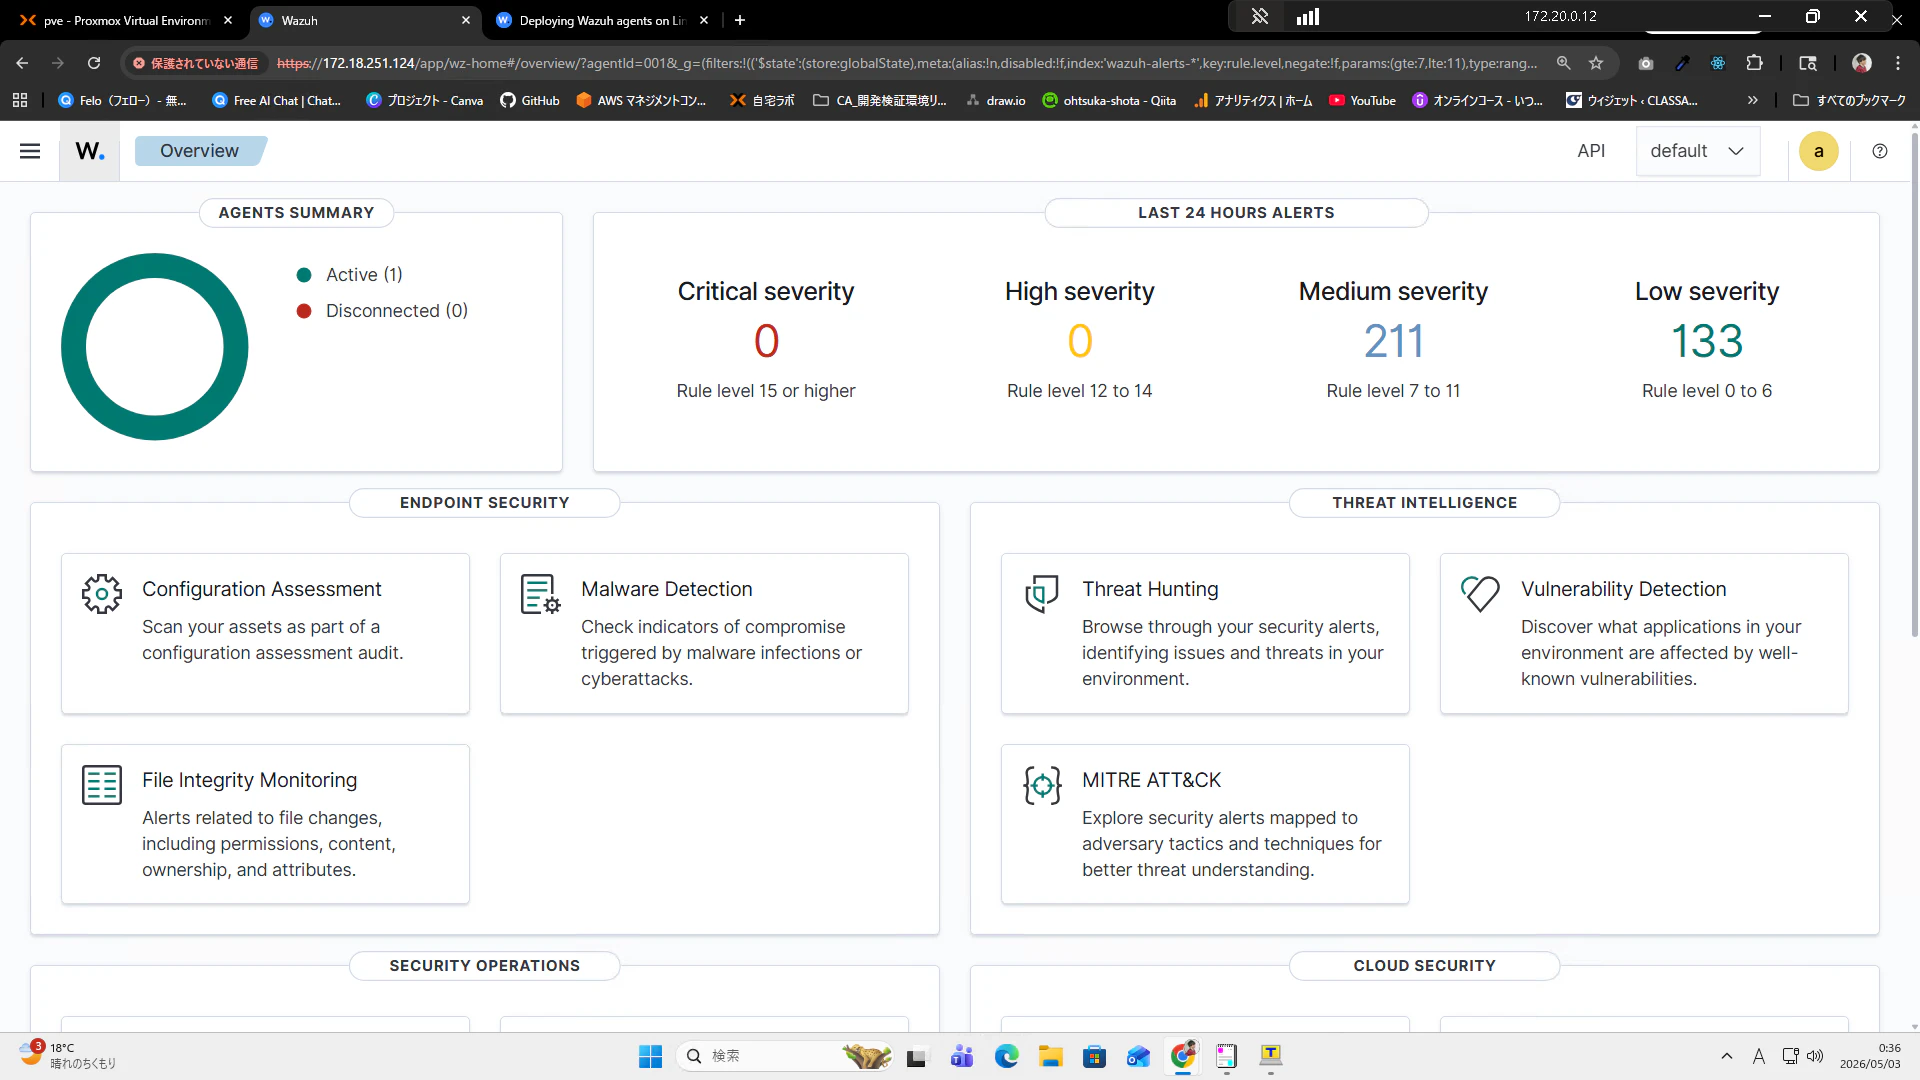Screen dimensions: 1920x1080
Task: Open the Windows Start menu
Action: [650, 1056]
